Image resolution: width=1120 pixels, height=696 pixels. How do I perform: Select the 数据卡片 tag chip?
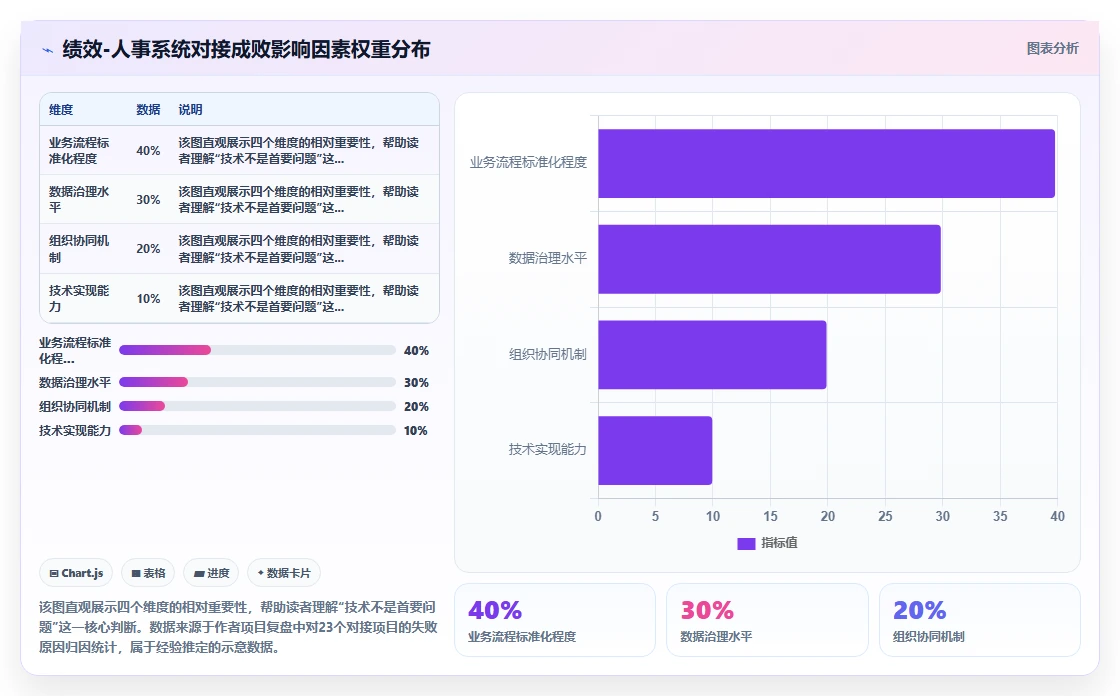[284, 573]
